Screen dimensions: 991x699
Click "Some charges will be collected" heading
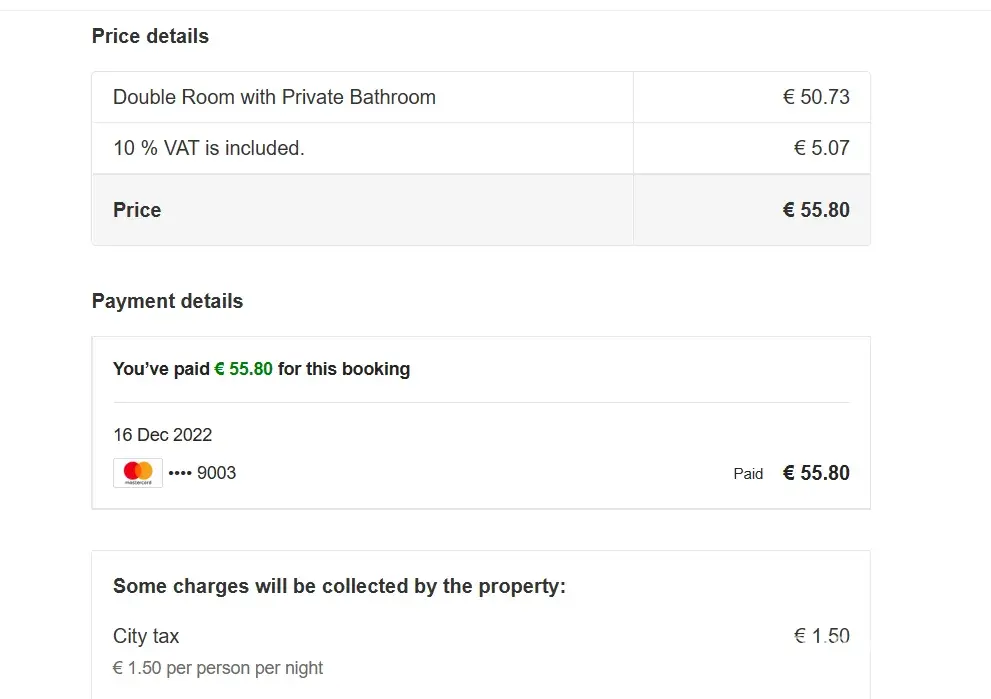(339, 586)
